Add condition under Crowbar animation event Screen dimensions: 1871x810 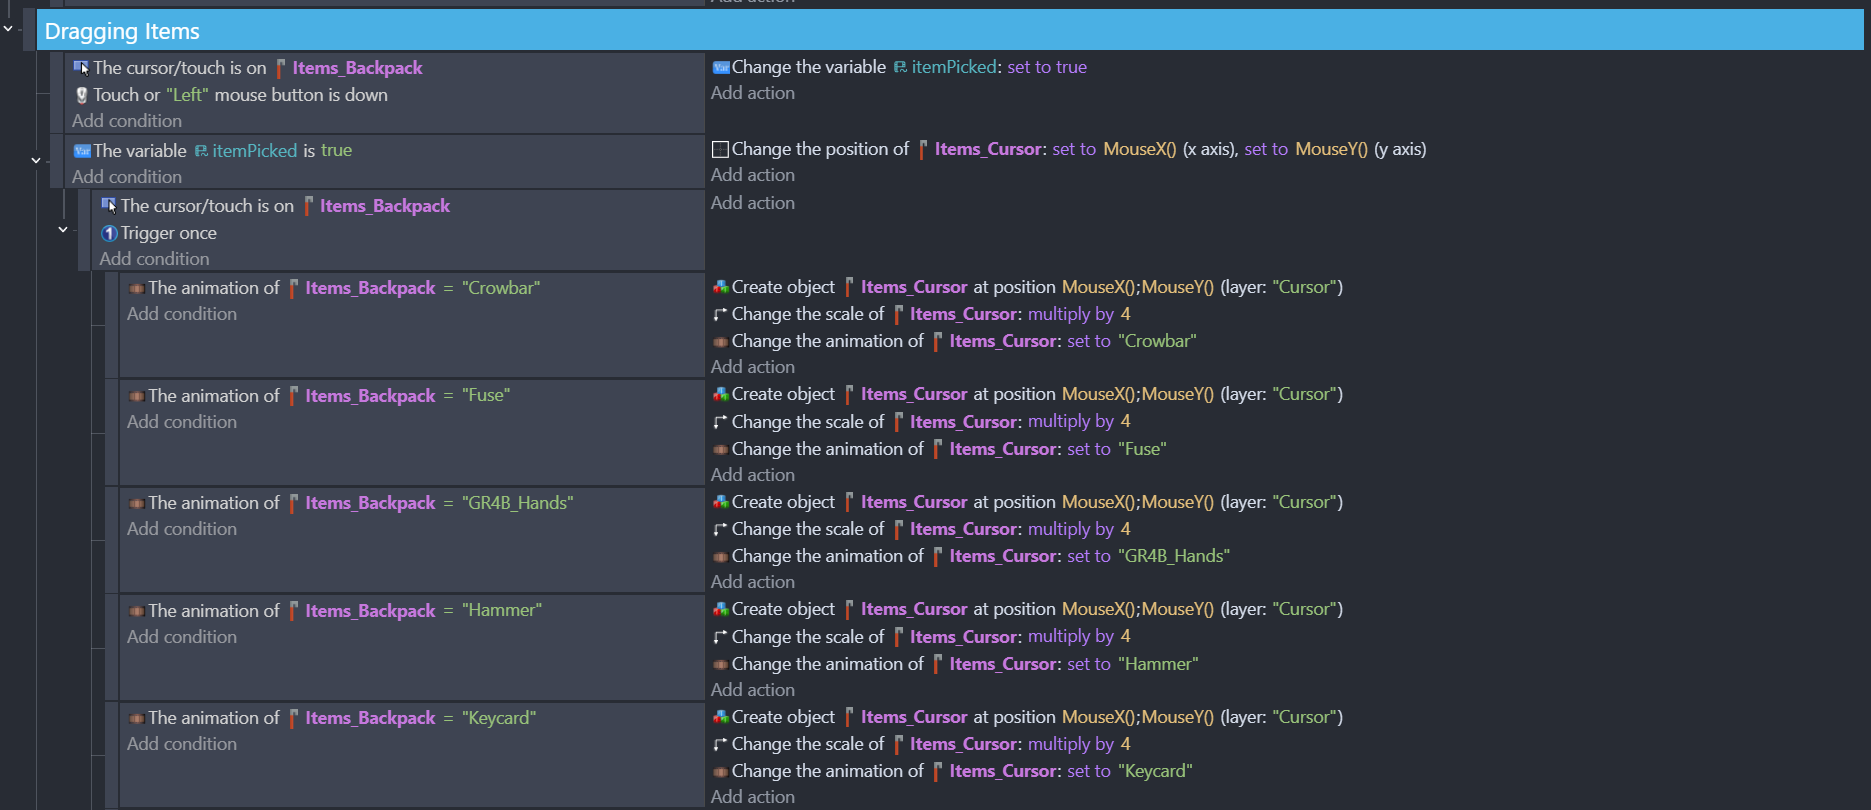click(182, 314)
